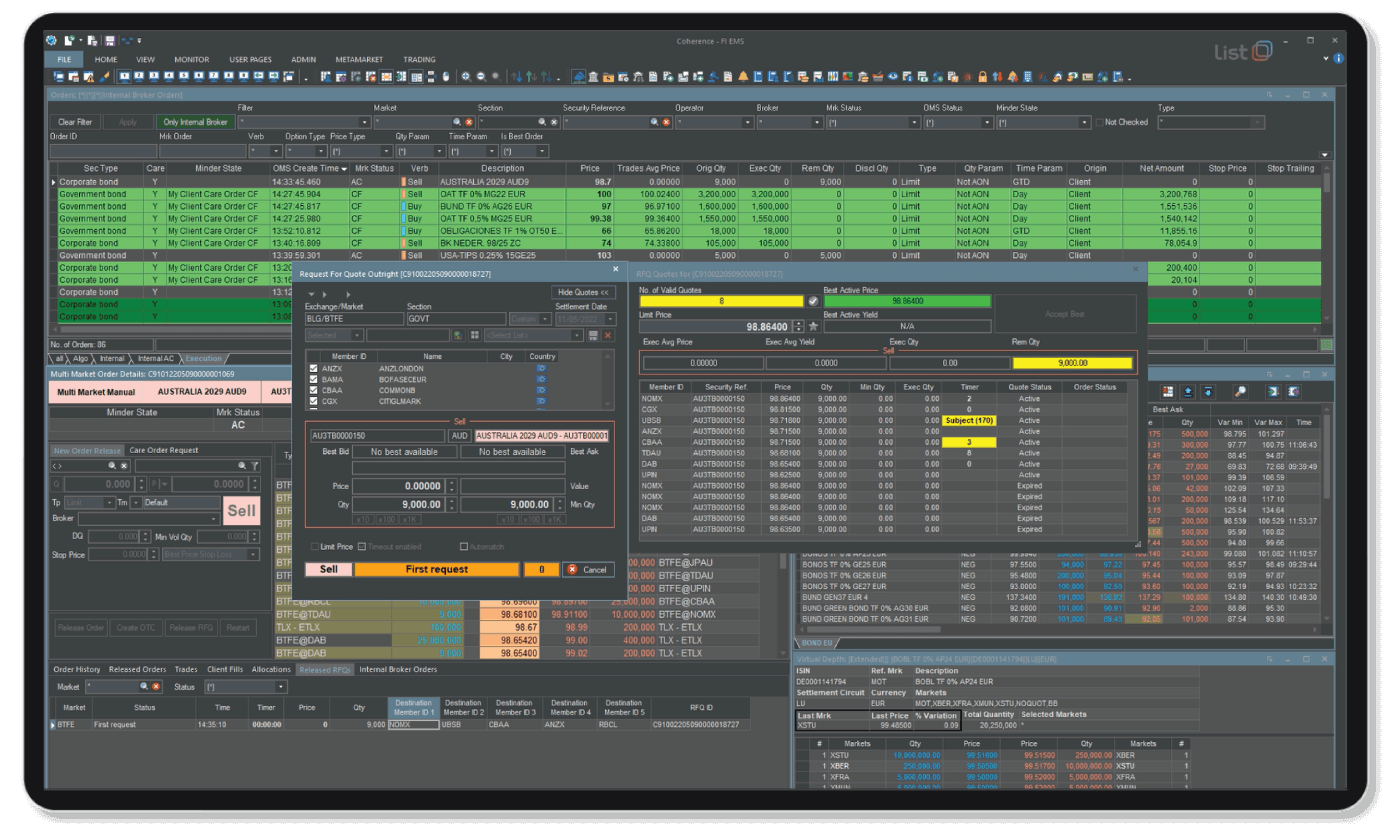Click the zoom out magnifier icon
The height and width of the screenshot is (839, 1400).
[481, 76]
